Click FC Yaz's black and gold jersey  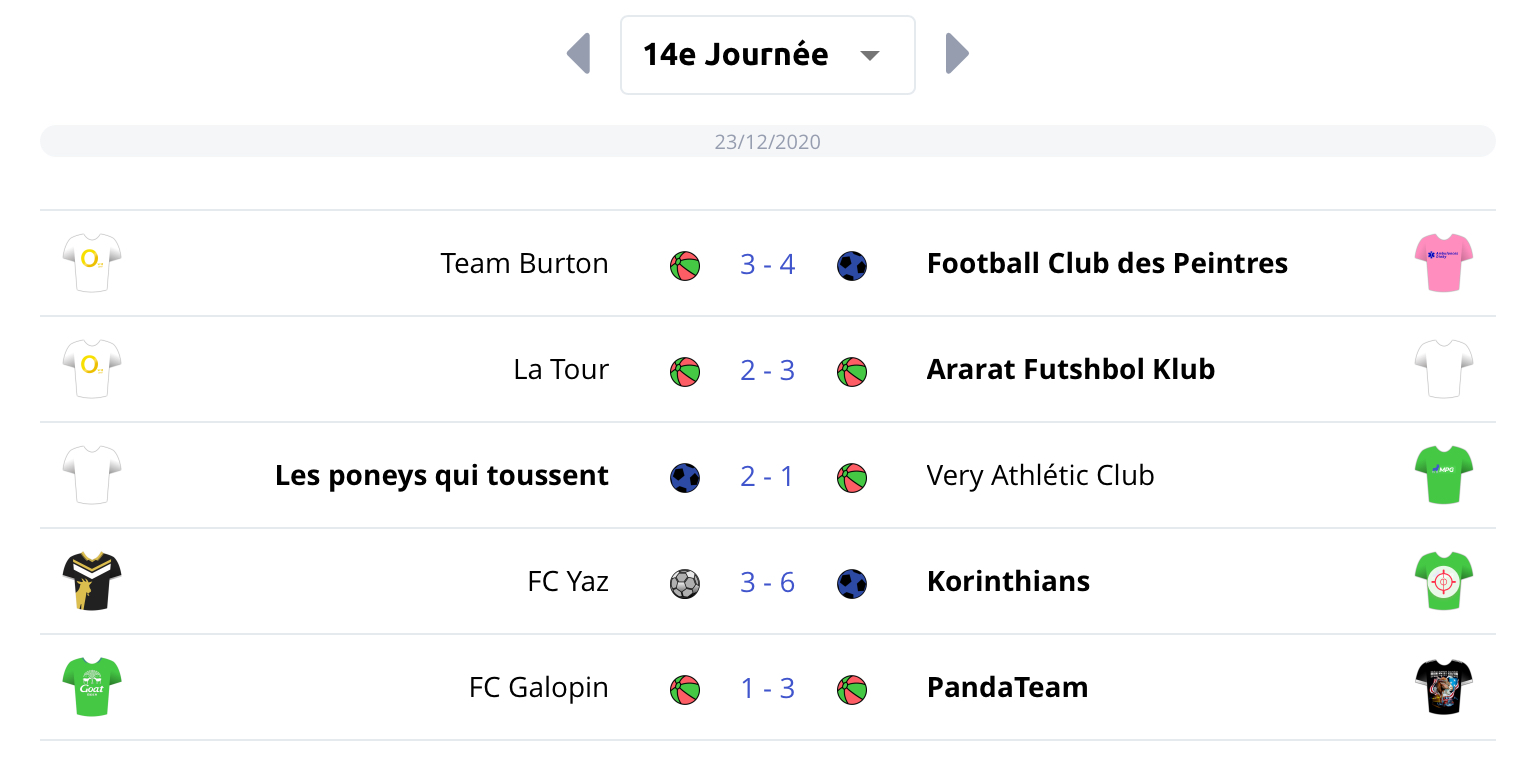coord(92,581)
